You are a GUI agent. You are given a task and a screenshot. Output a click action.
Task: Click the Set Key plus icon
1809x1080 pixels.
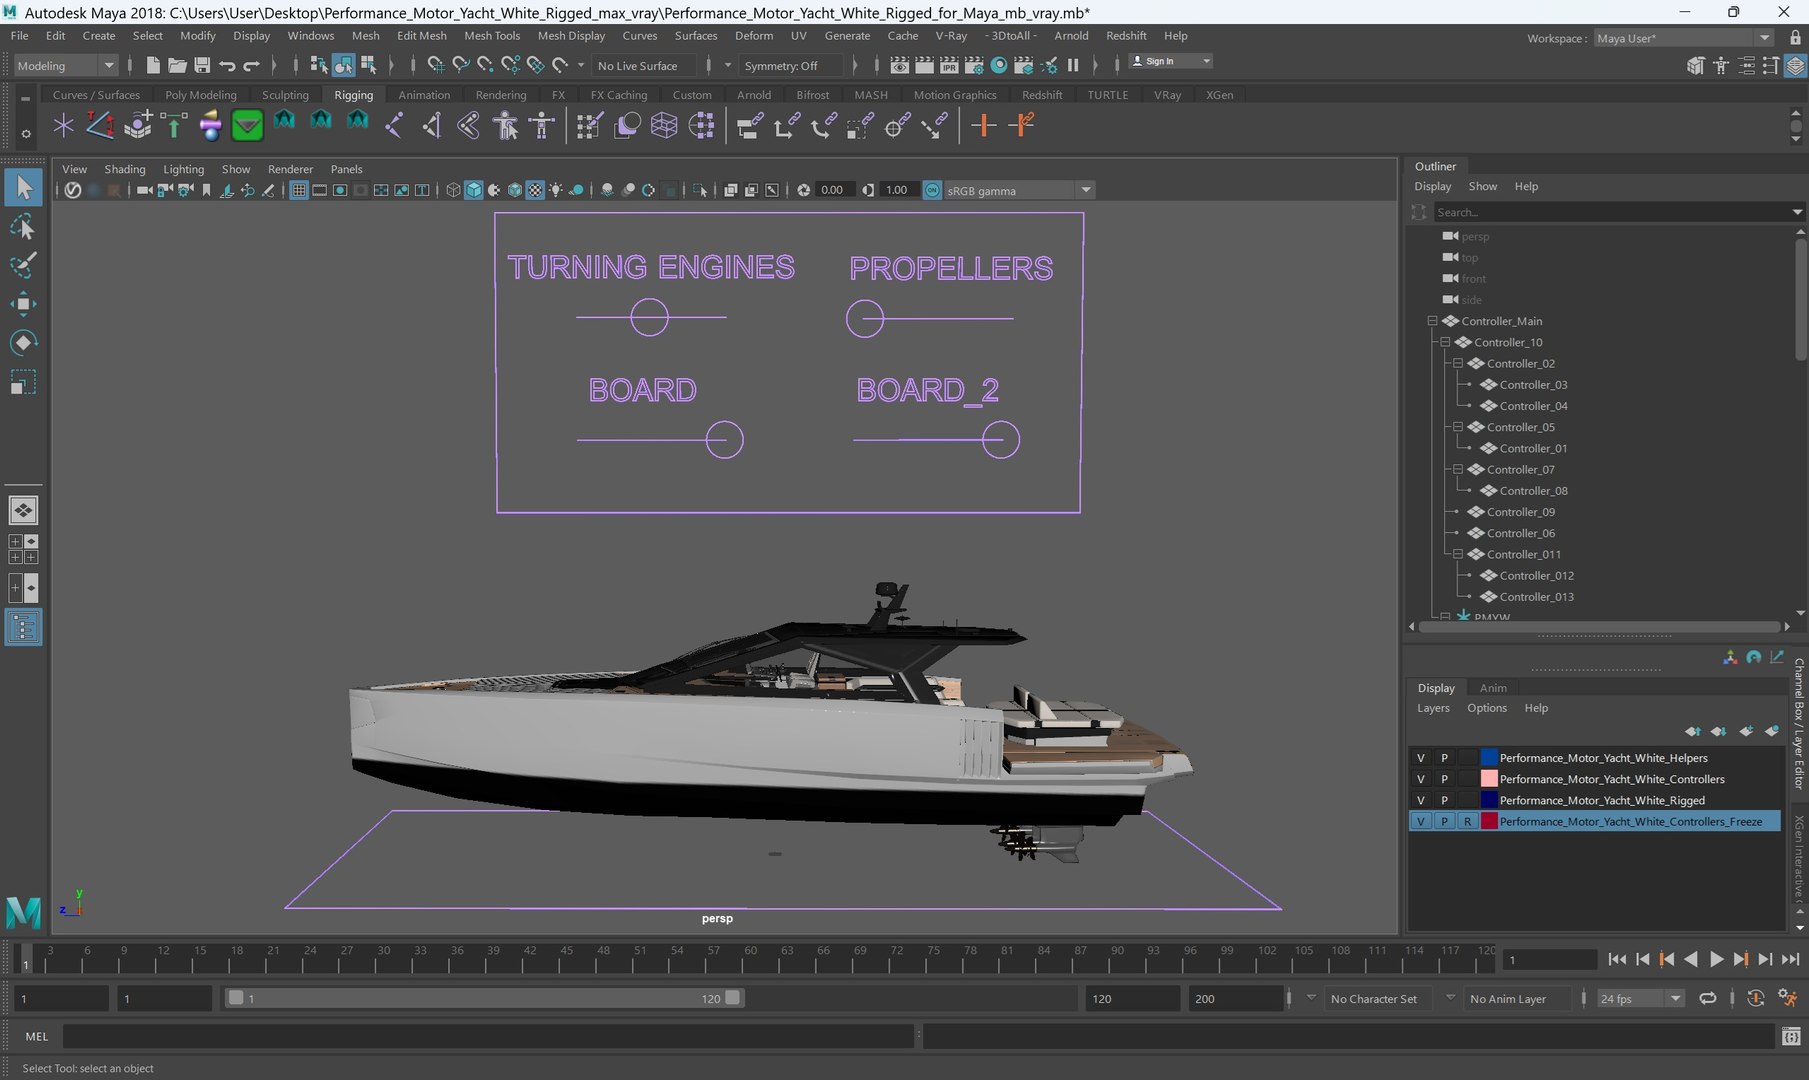(984, 125)
